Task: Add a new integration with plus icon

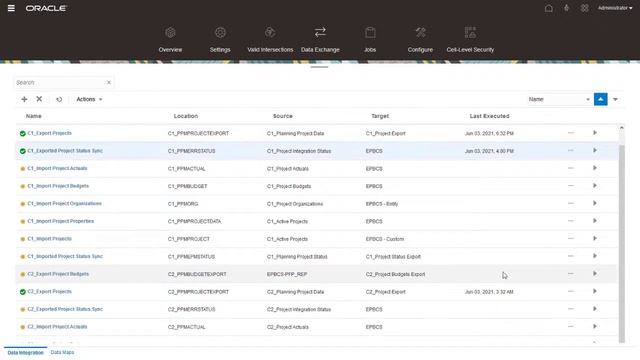Action: click(x=24, y=99)
